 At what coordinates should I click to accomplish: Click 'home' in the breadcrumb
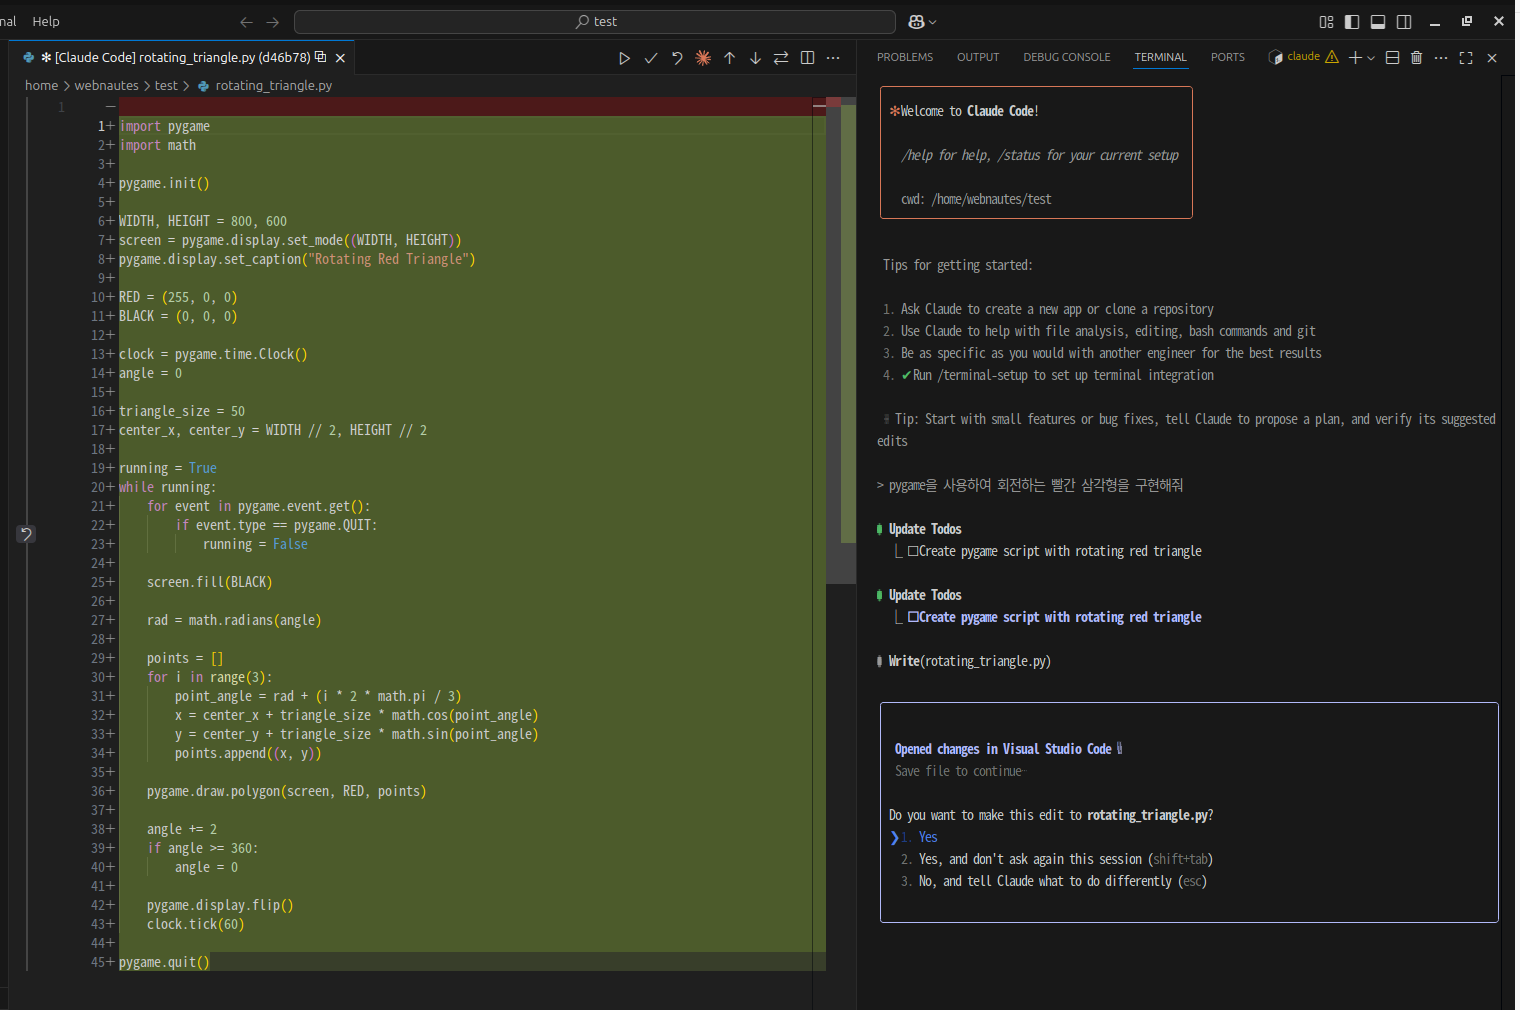coord(41,86)
